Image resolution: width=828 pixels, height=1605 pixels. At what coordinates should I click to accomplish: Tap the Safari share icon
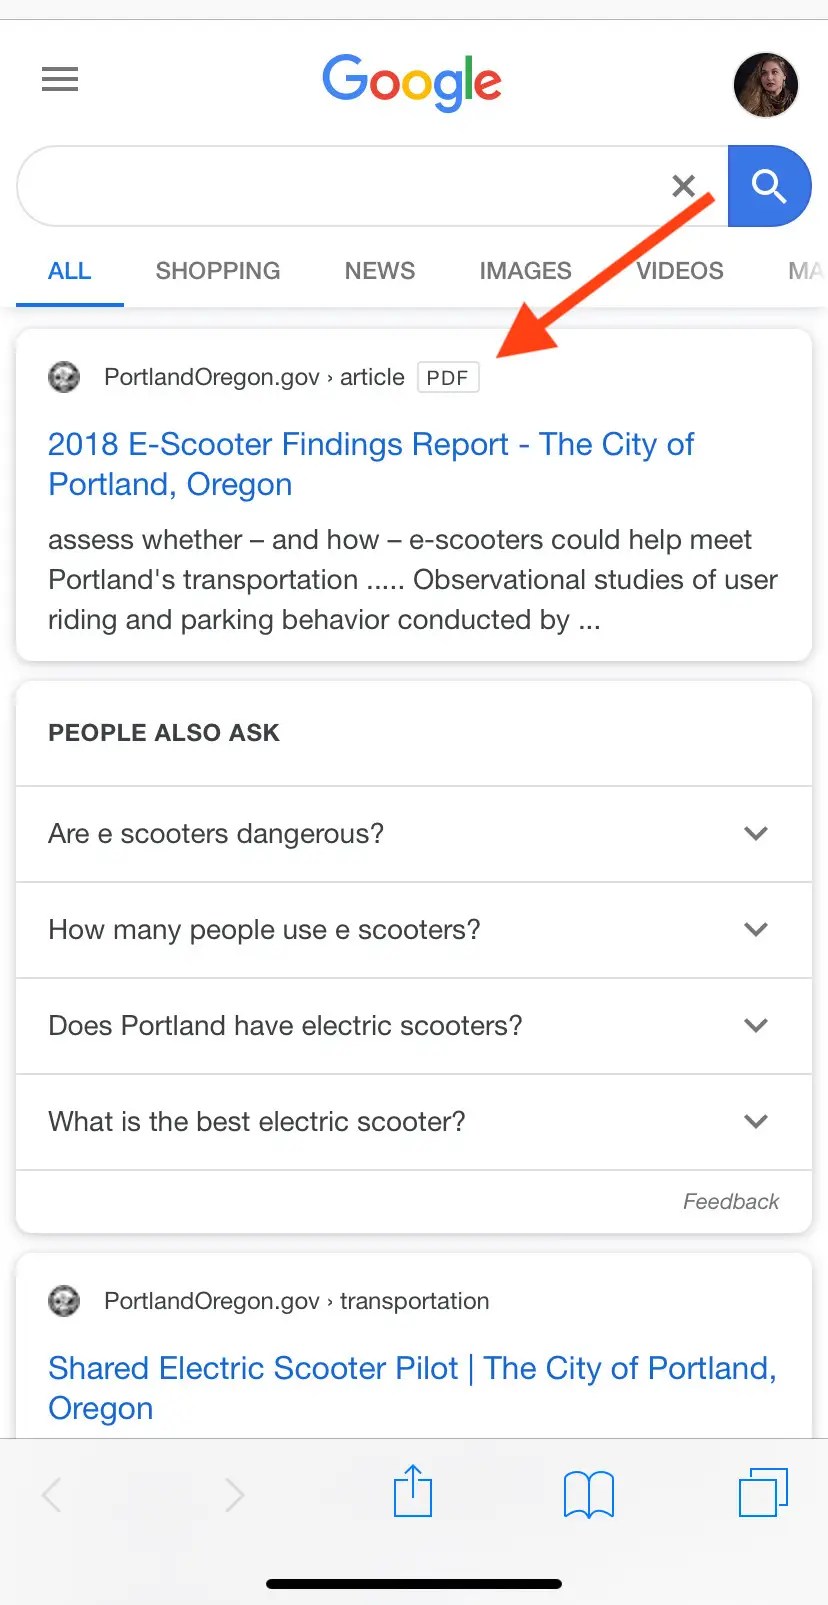pyautogui.click(x=412, y=1490)
